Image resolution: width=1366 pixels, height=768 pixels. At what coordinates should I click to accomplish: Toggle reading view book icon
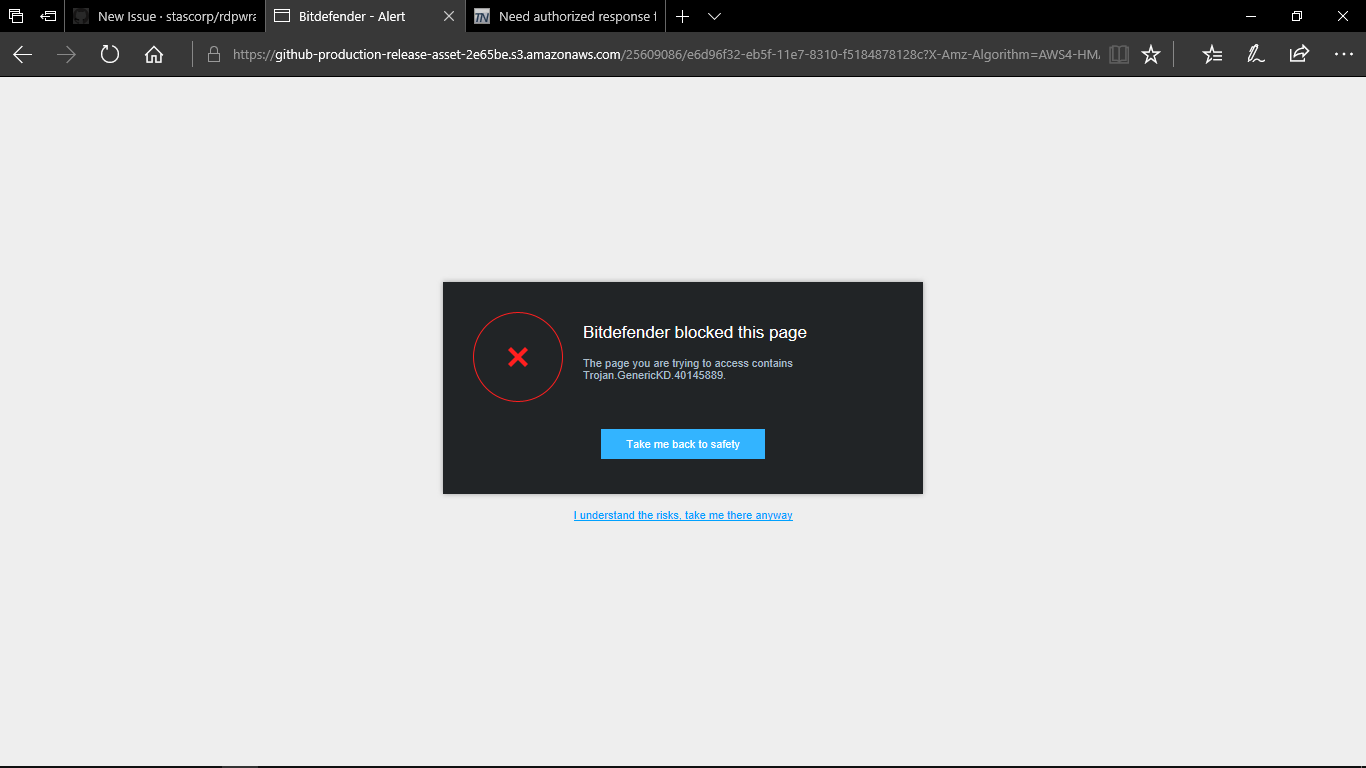[x=1119, y=55]
